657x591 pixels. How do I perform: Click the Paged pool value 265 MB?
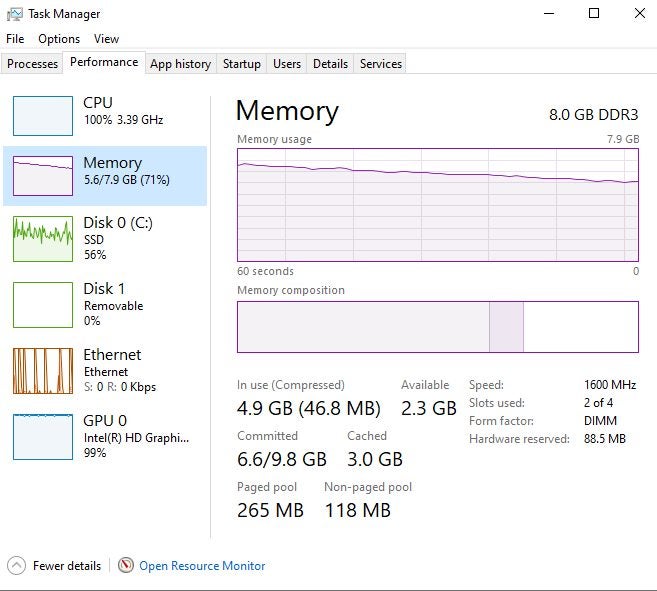(x=270, y=511)
